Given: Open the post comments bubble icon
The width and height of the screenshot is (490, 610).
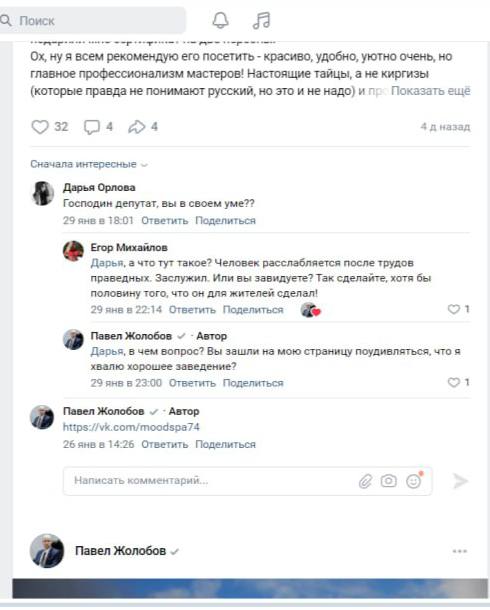Looking at the screenshot, I should click(x=92, y=127).
